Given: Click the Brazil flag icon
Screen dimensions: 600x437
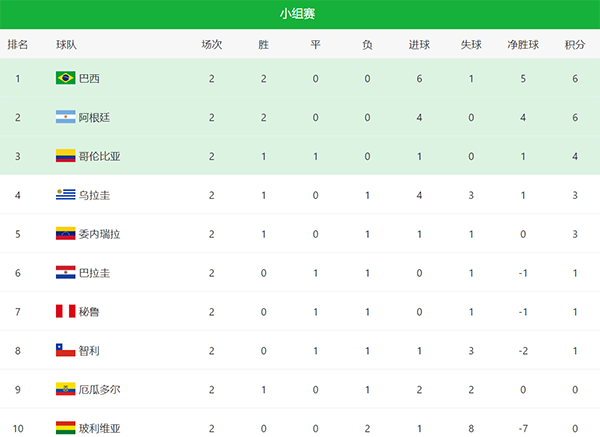Looking at the screenshot, I should pyautogui.click(x=66, y=78).
